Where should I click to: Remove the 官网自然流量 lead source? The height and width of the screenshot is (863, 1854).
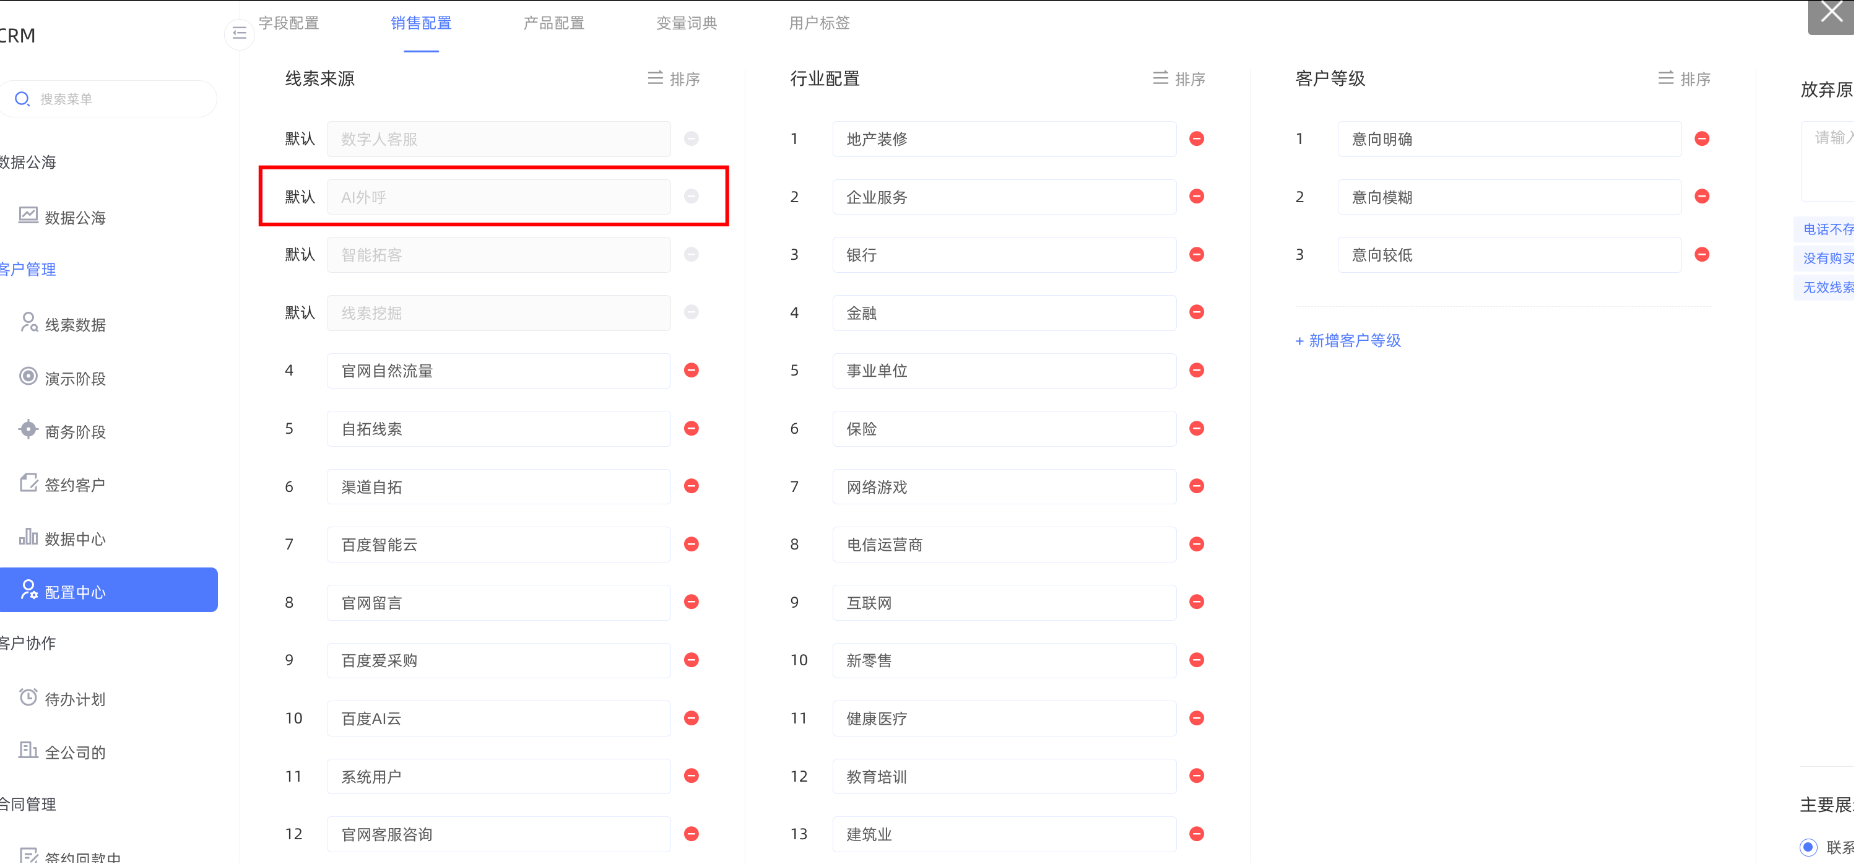[691, 370]
